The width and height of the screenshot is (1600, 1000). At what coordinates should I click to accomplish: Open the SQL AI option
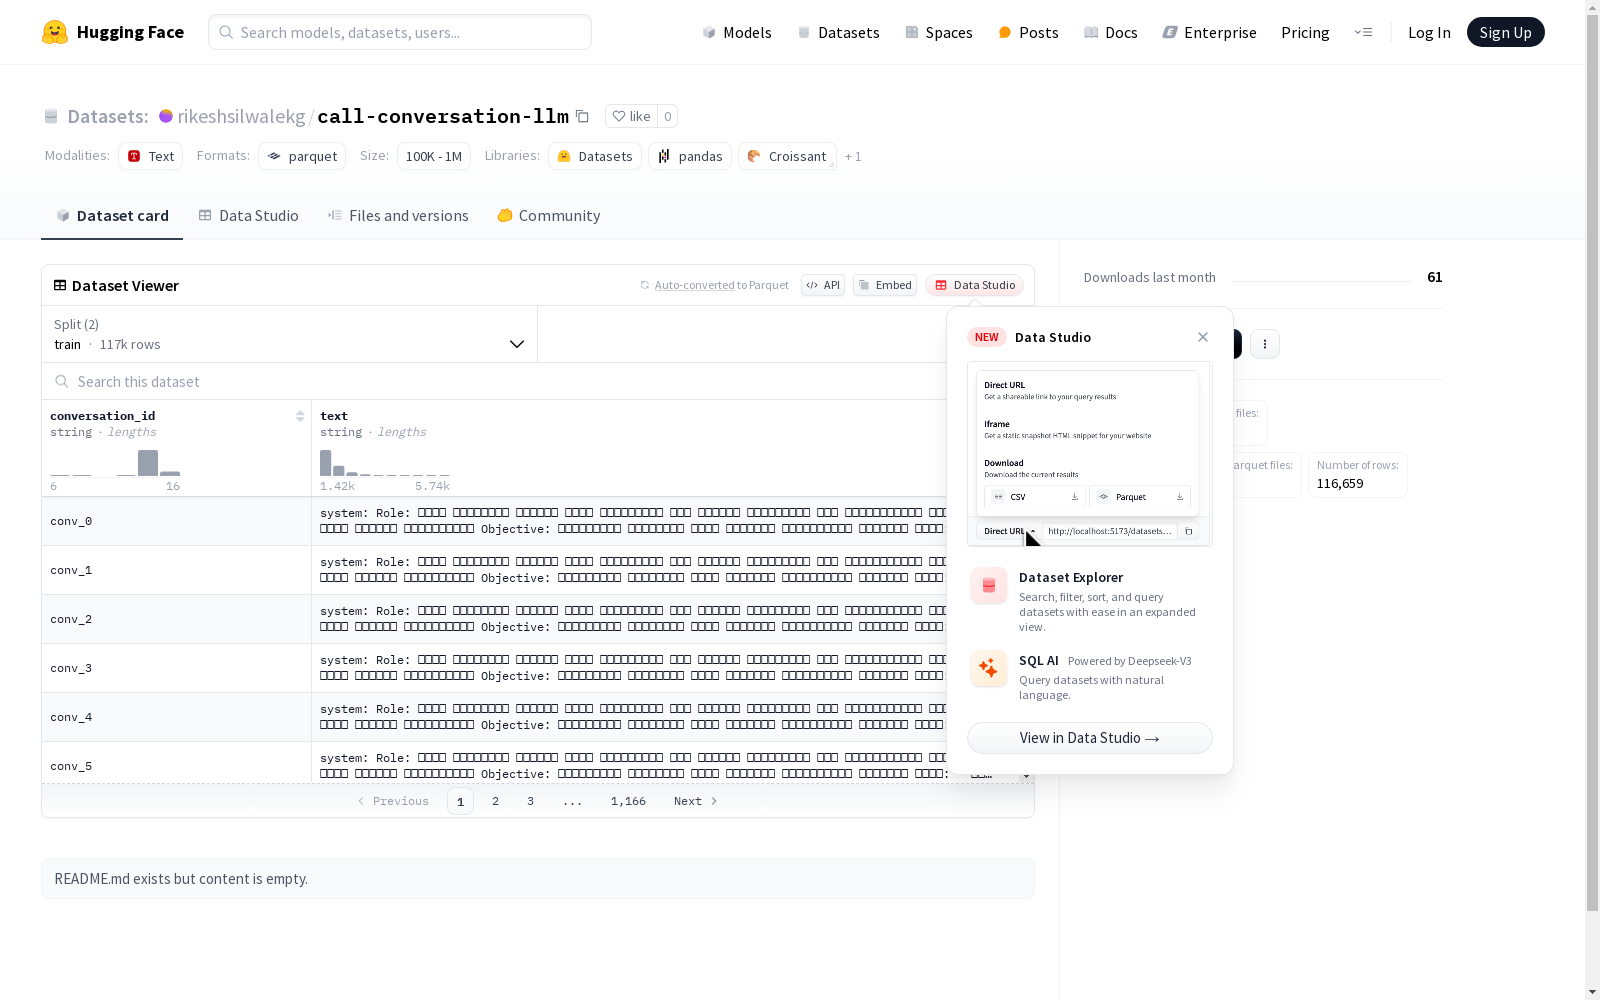[x=1090, y=676]
